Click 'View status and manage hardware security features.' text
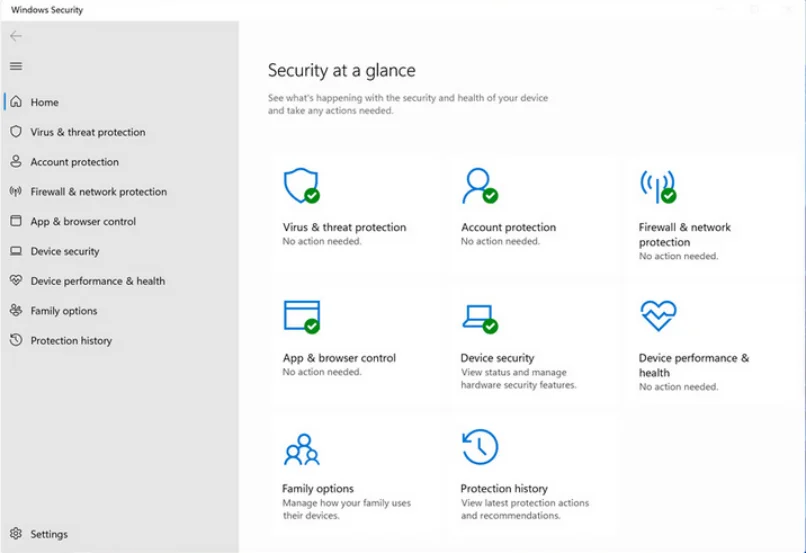Viewport: 806px width, 553px height. 519,378
